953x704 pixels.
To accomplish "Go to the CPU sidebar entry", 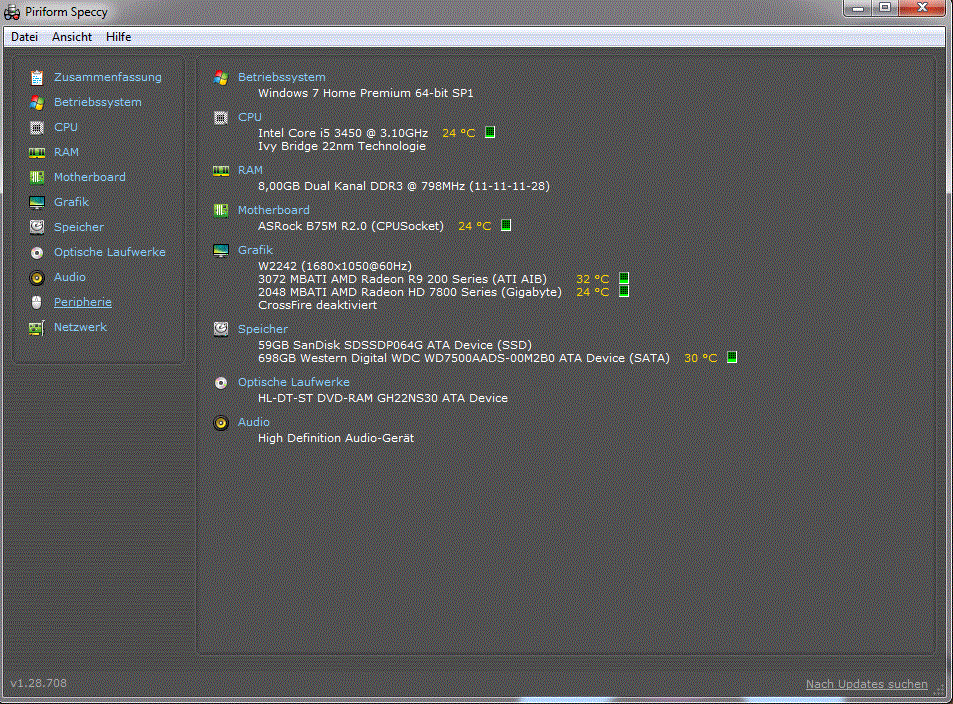I will 66,127.
